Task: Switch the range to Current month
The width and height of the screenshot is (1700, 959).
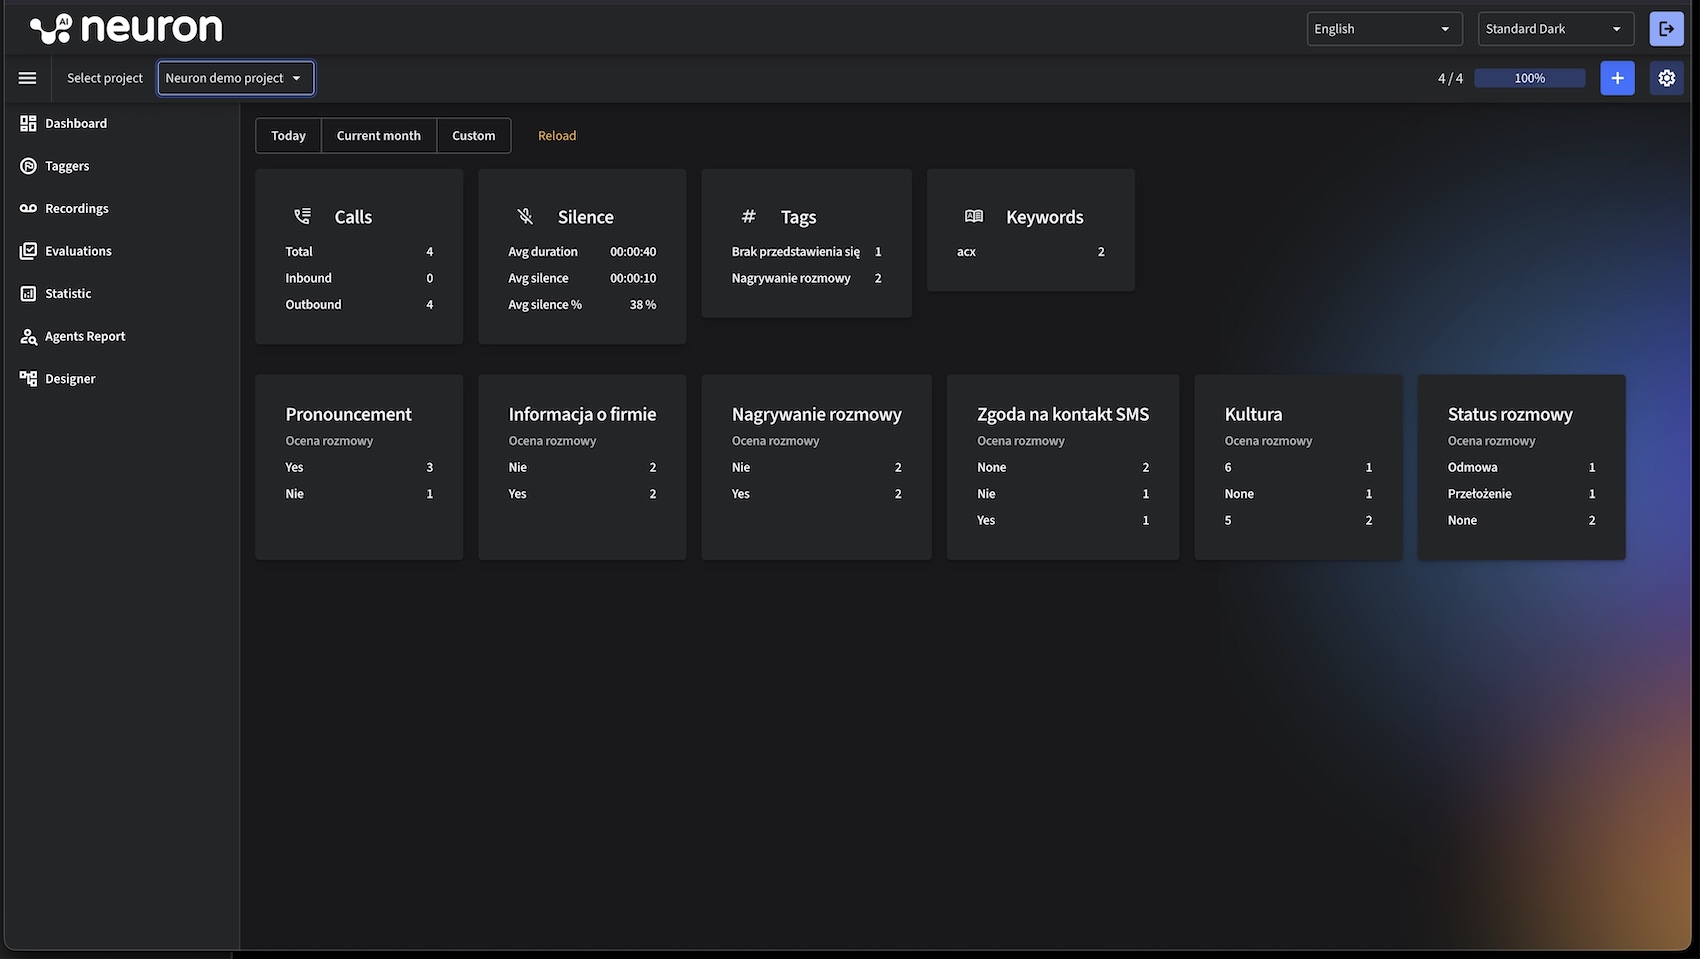Action: [x=378, y=136]
